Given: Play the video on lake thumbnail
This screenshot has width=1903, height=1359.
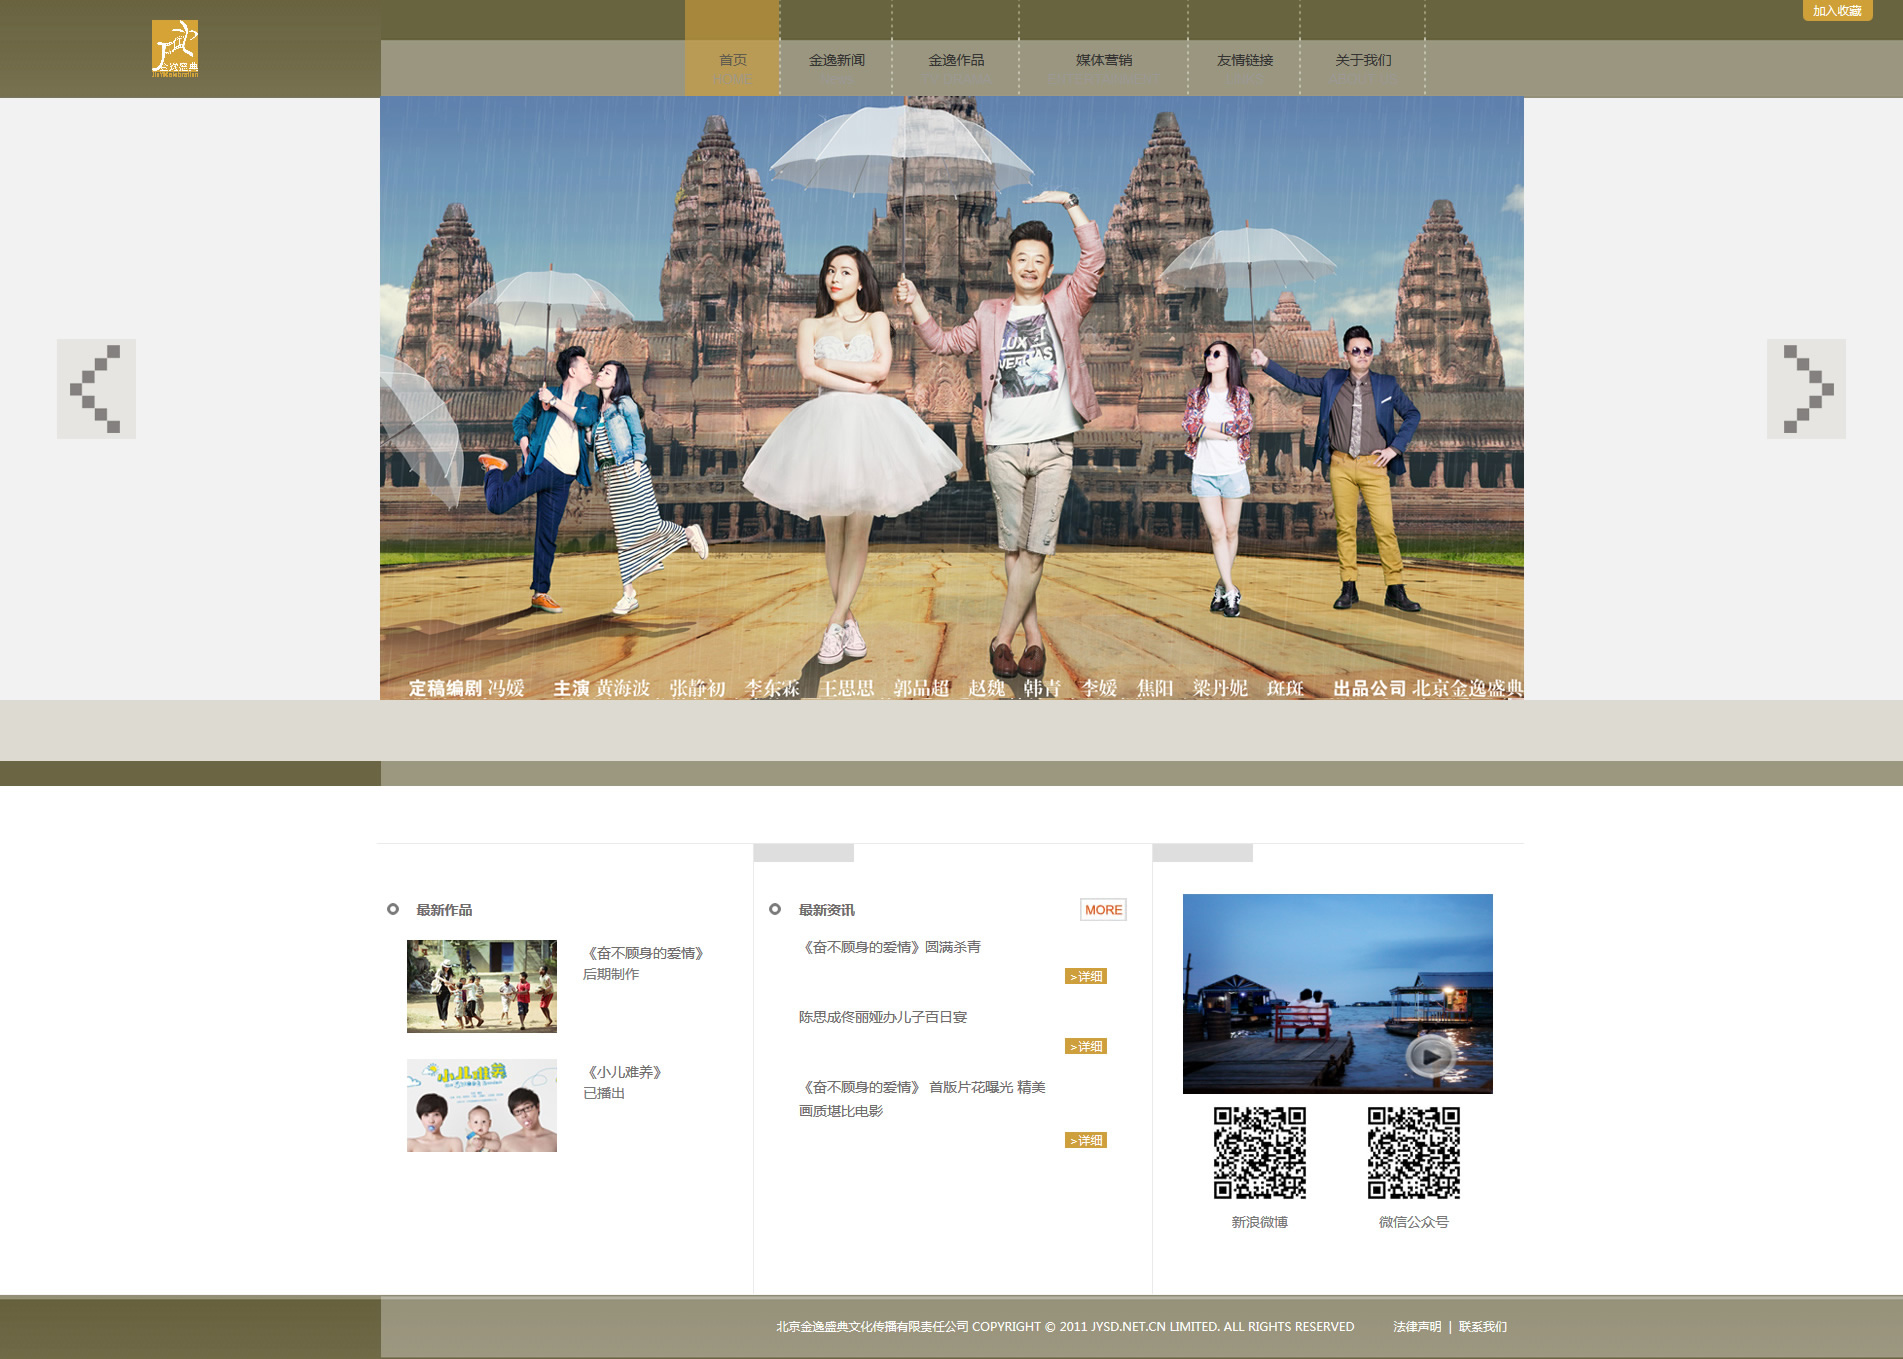Looking at the screenshot, I should [x=1430, y=1055].
